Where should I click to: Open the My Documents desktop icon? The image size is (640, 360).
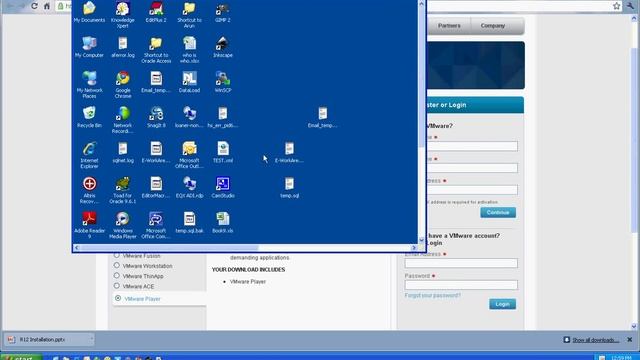89,12
